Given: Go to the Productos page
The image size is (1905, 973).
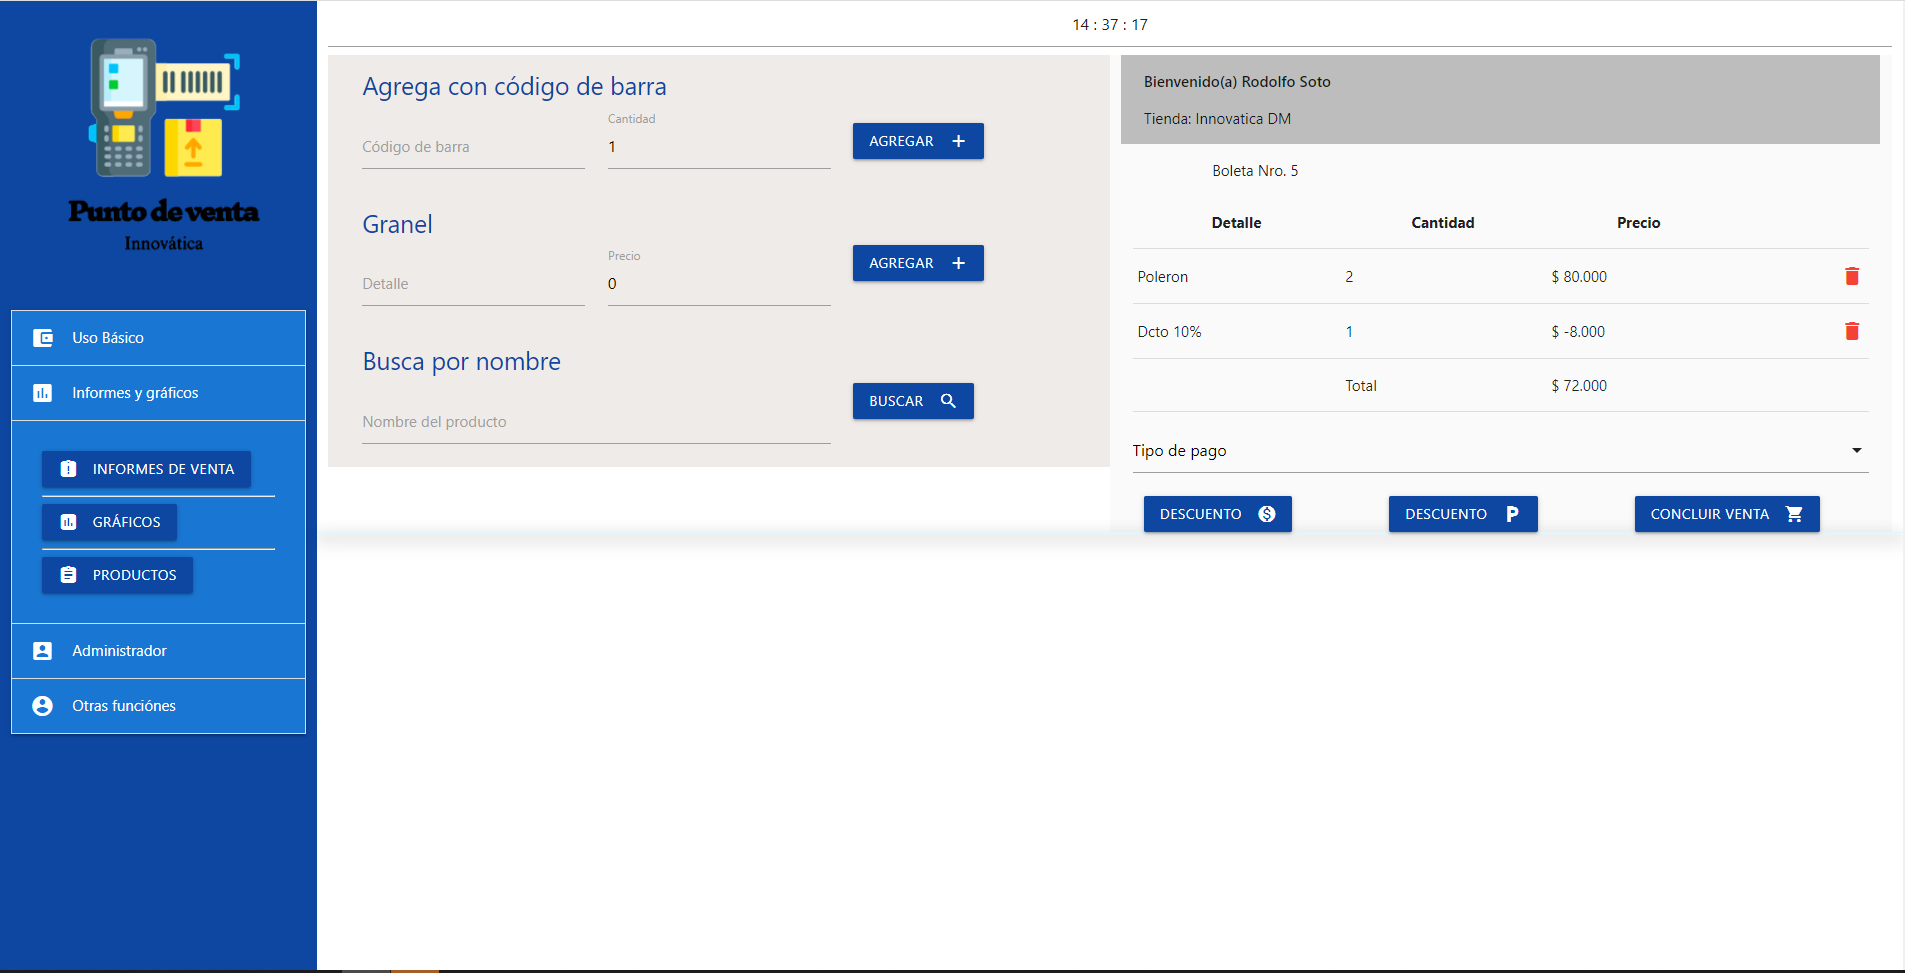Looking at the screenshot, I should click(117, 575).
